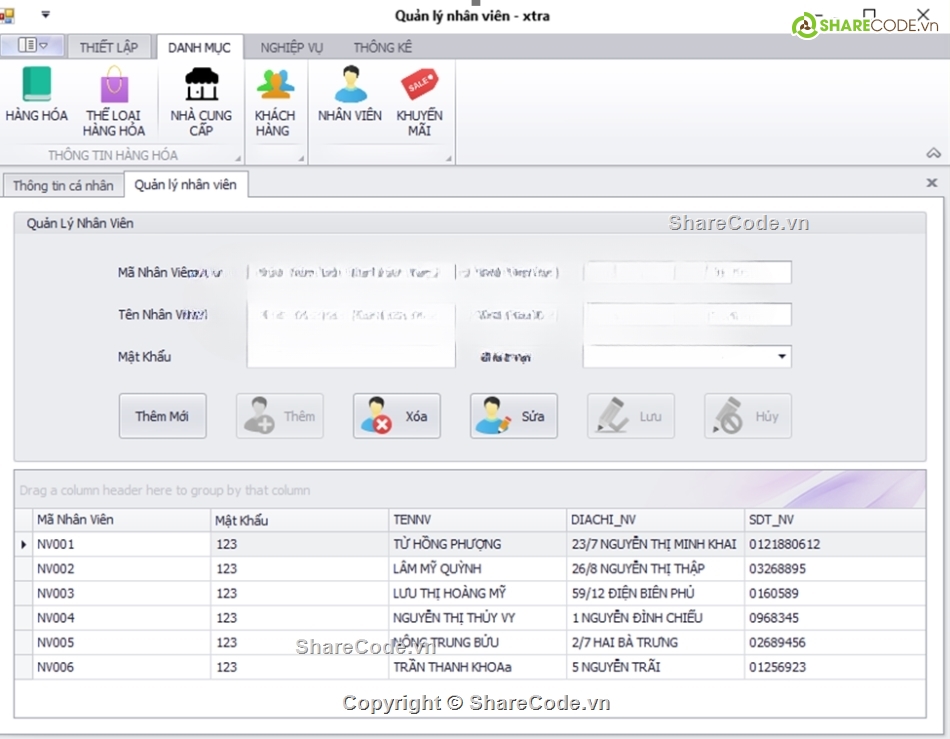Select row indicator for NV001
The image size is (950, 739).
[24, 544]
